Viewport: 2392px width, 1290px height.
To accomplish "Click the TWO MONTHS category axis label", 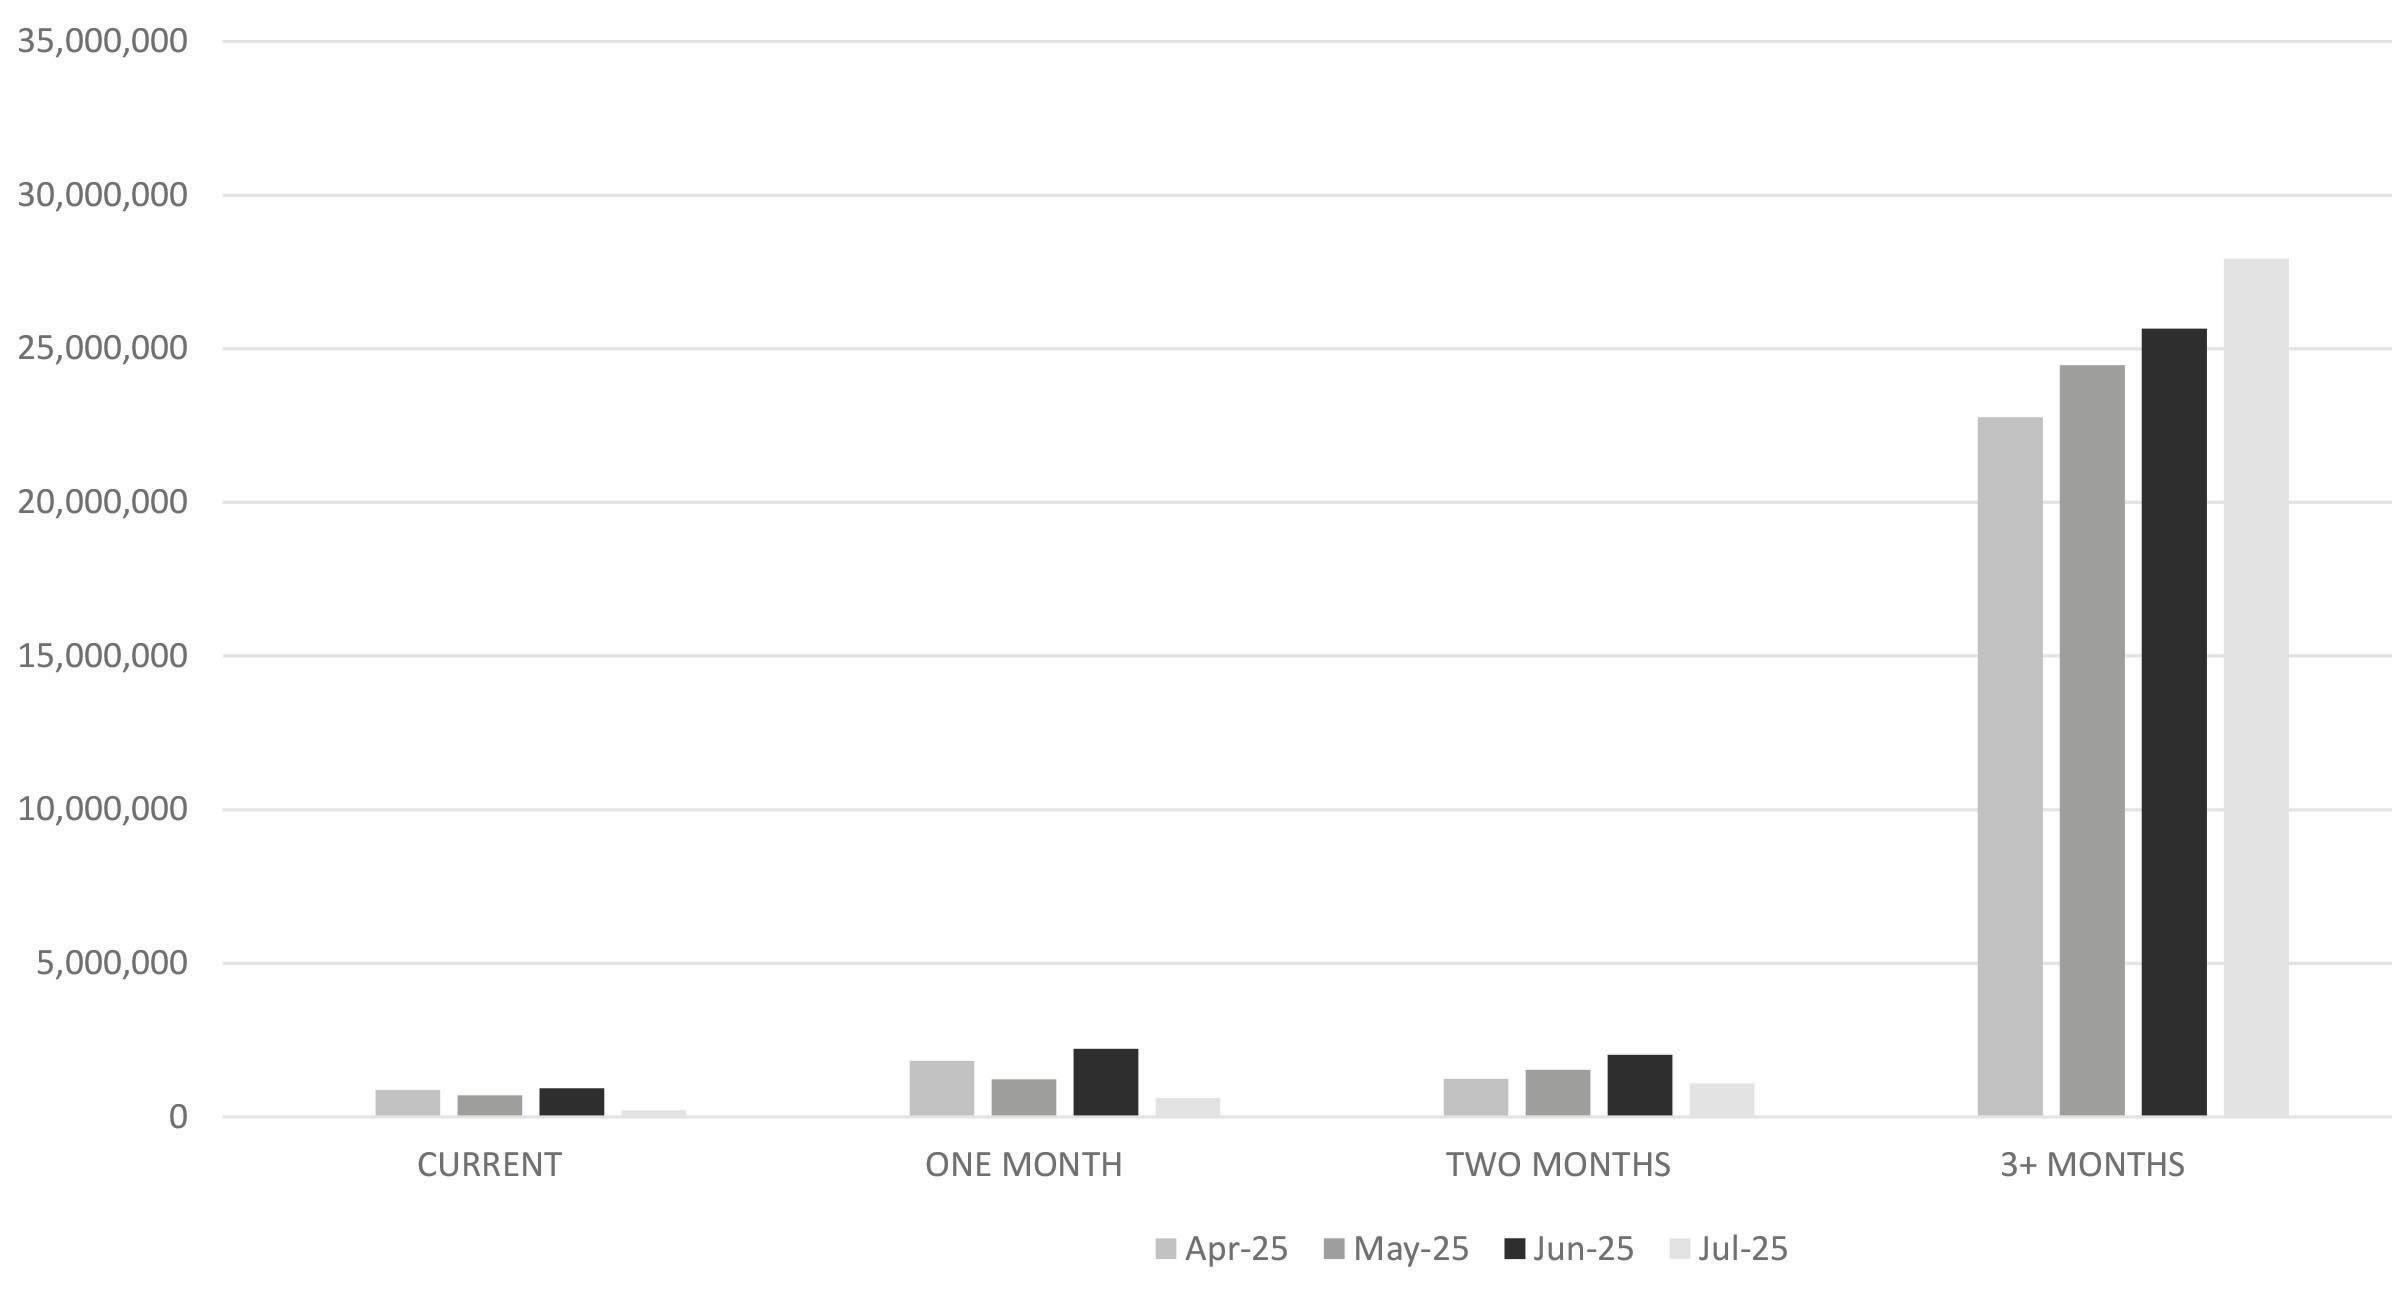I will [1558, 1165].
